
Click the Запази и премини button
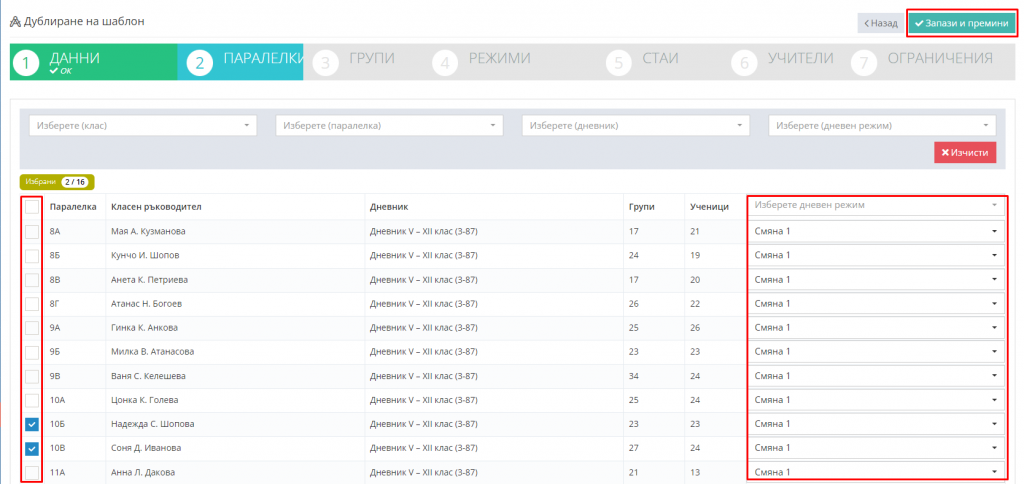(x=962, y=23)
